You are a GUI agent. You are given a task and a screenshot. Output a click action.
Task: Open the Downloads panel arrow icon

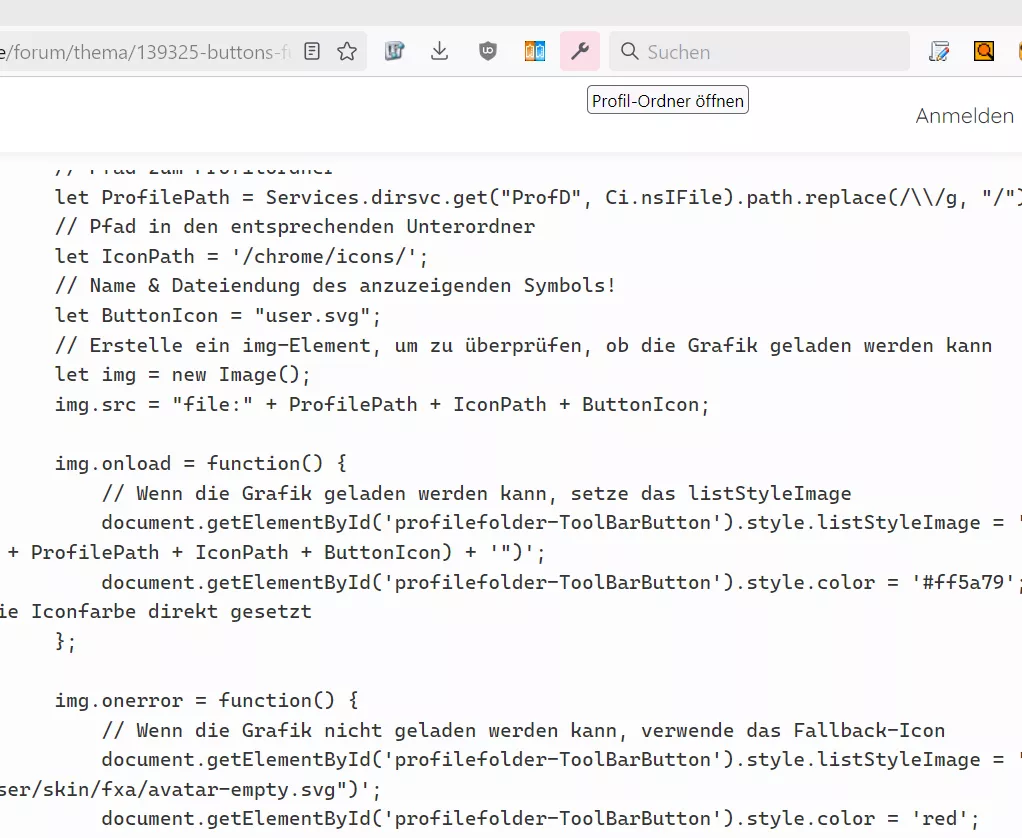(440, 51)
